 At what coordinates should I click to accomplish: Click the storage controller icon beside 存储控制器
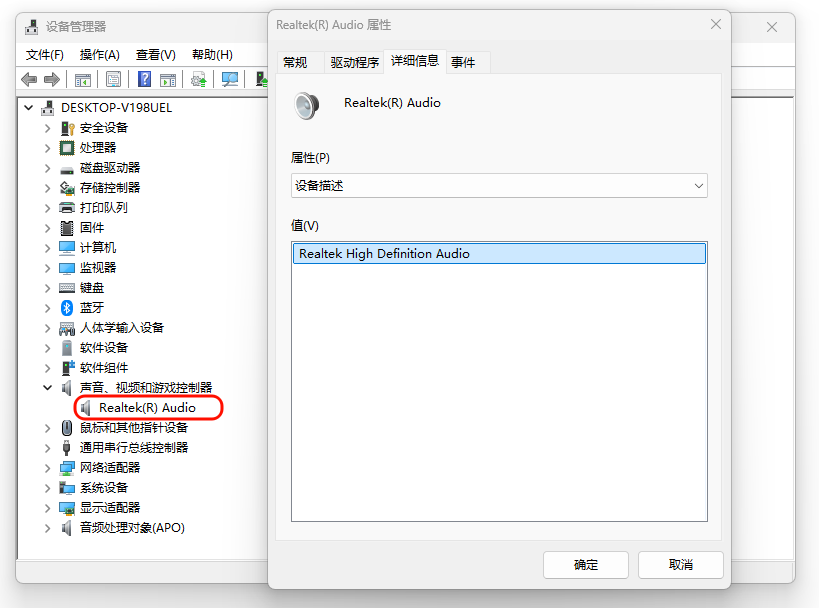(67, 188)
